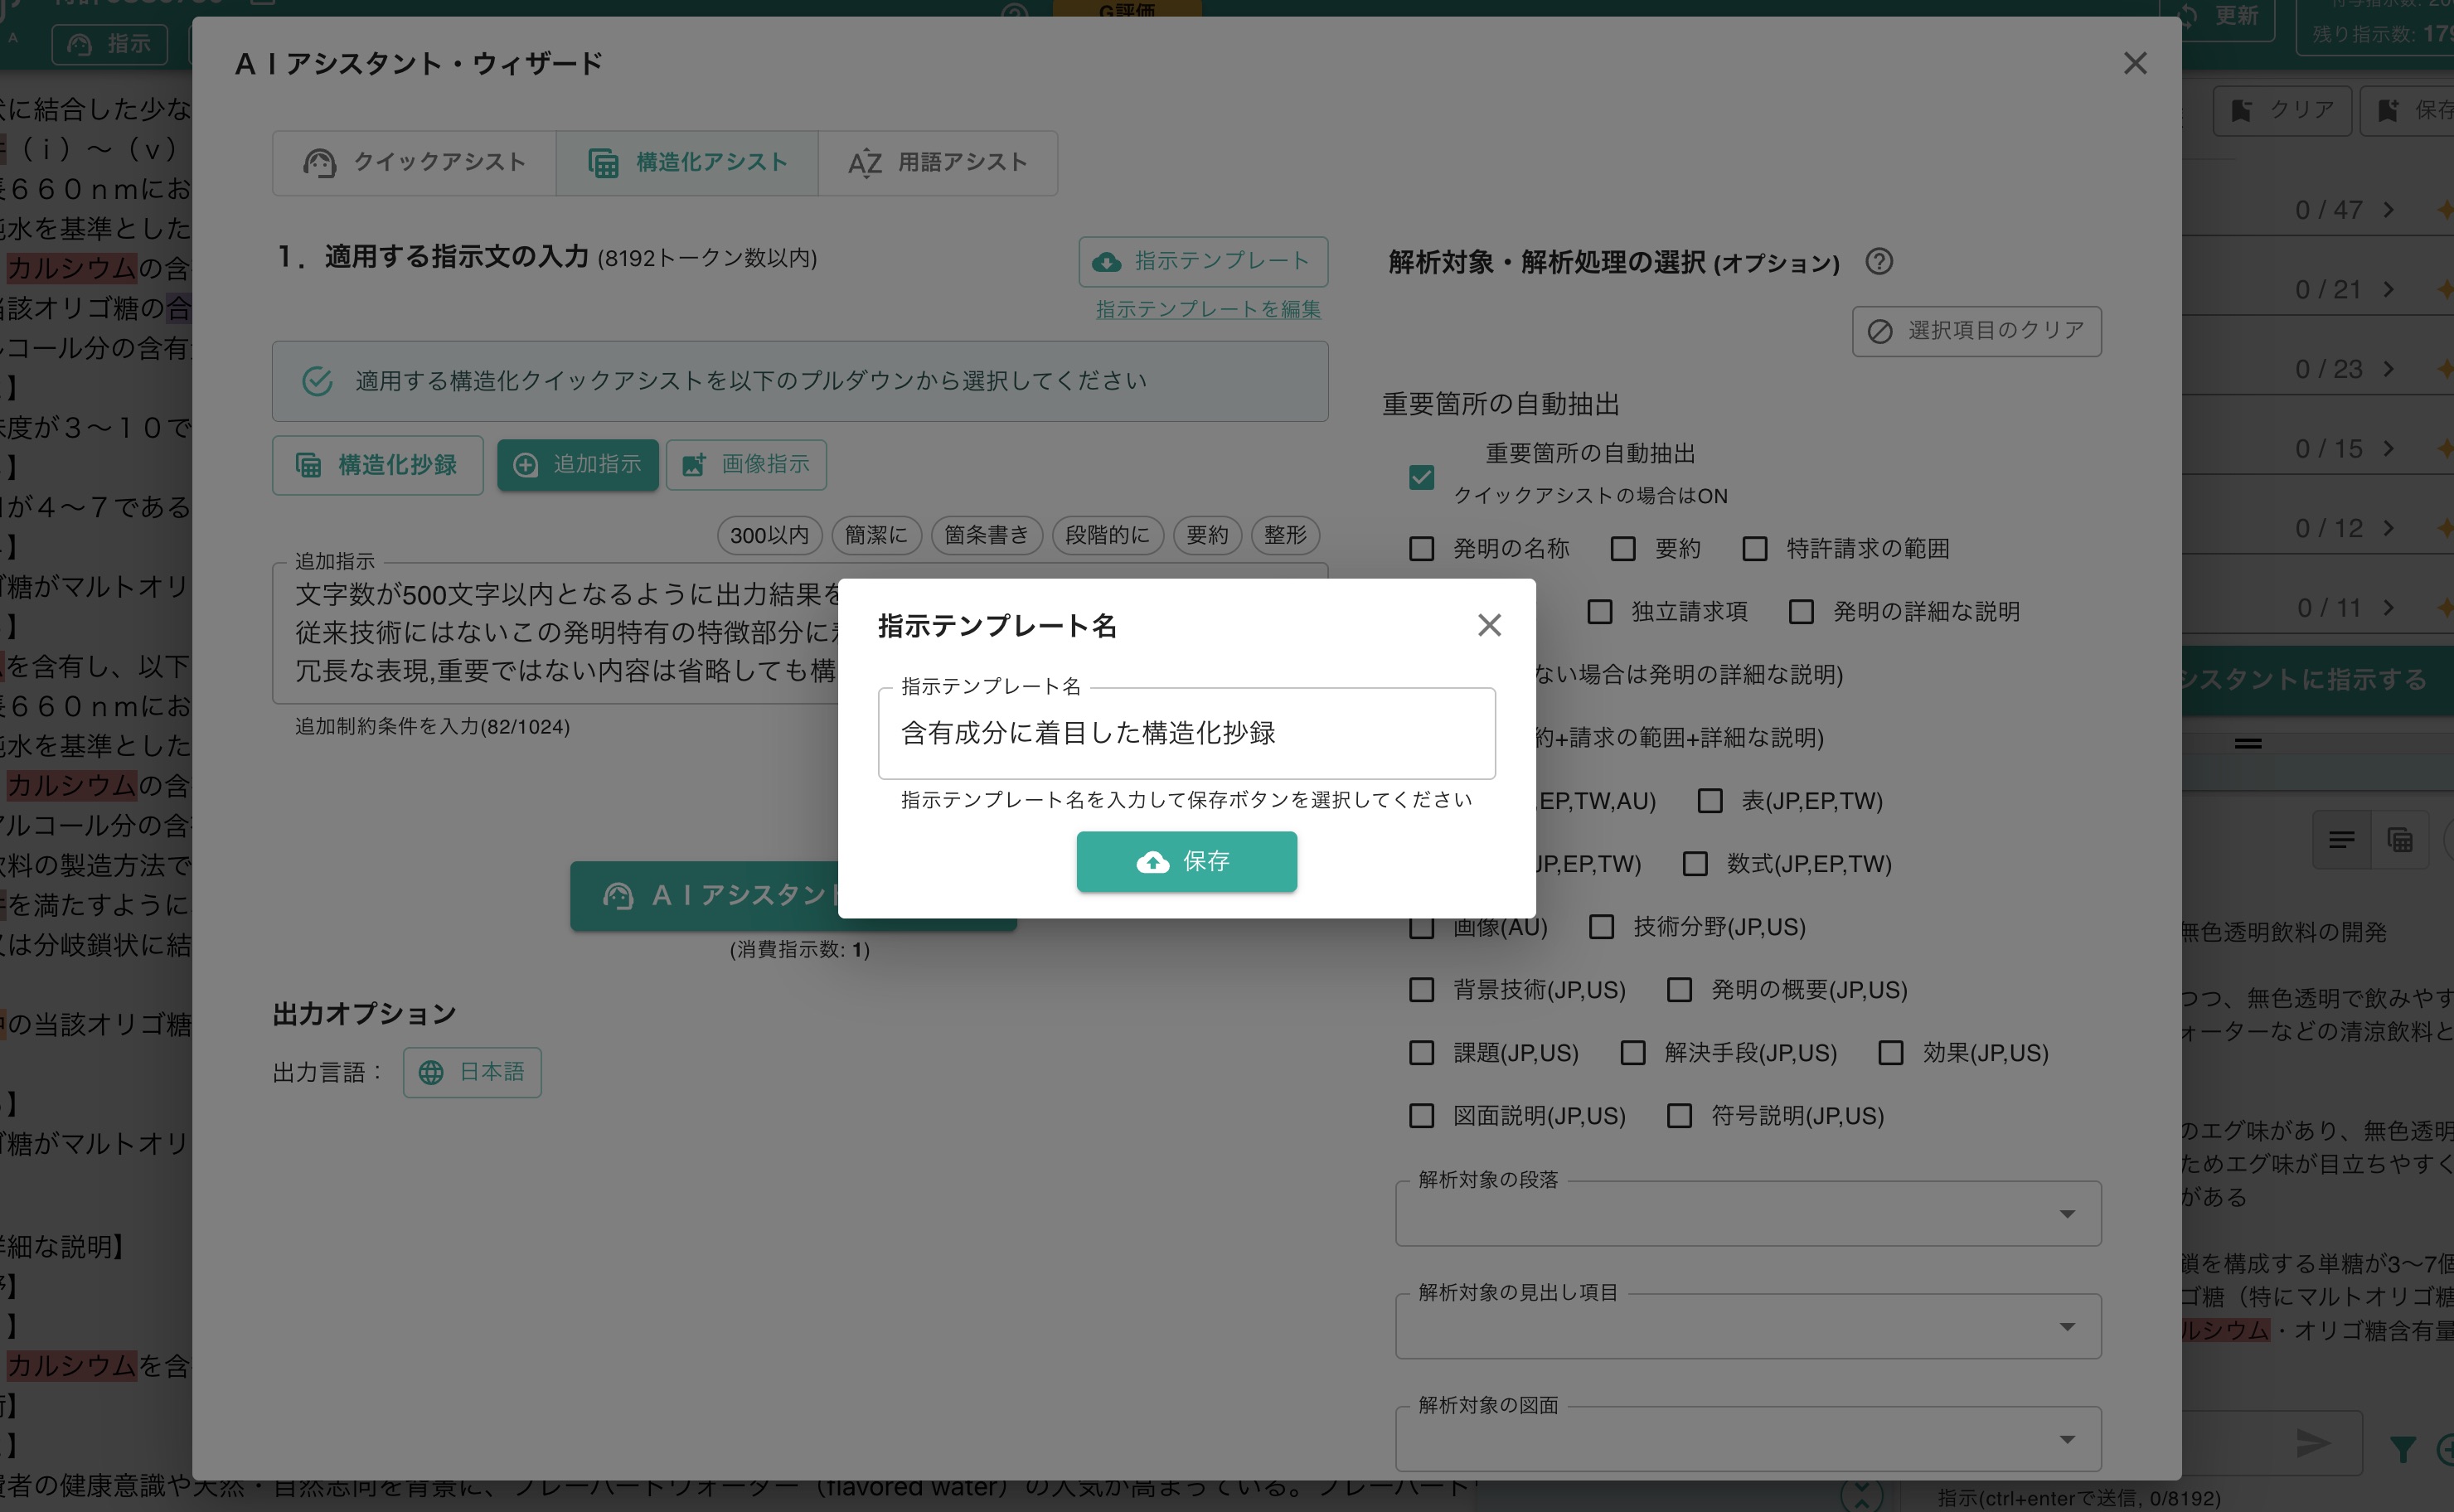Check 表(JP,EP,TW) checkbox

(x=1710, y=801)
